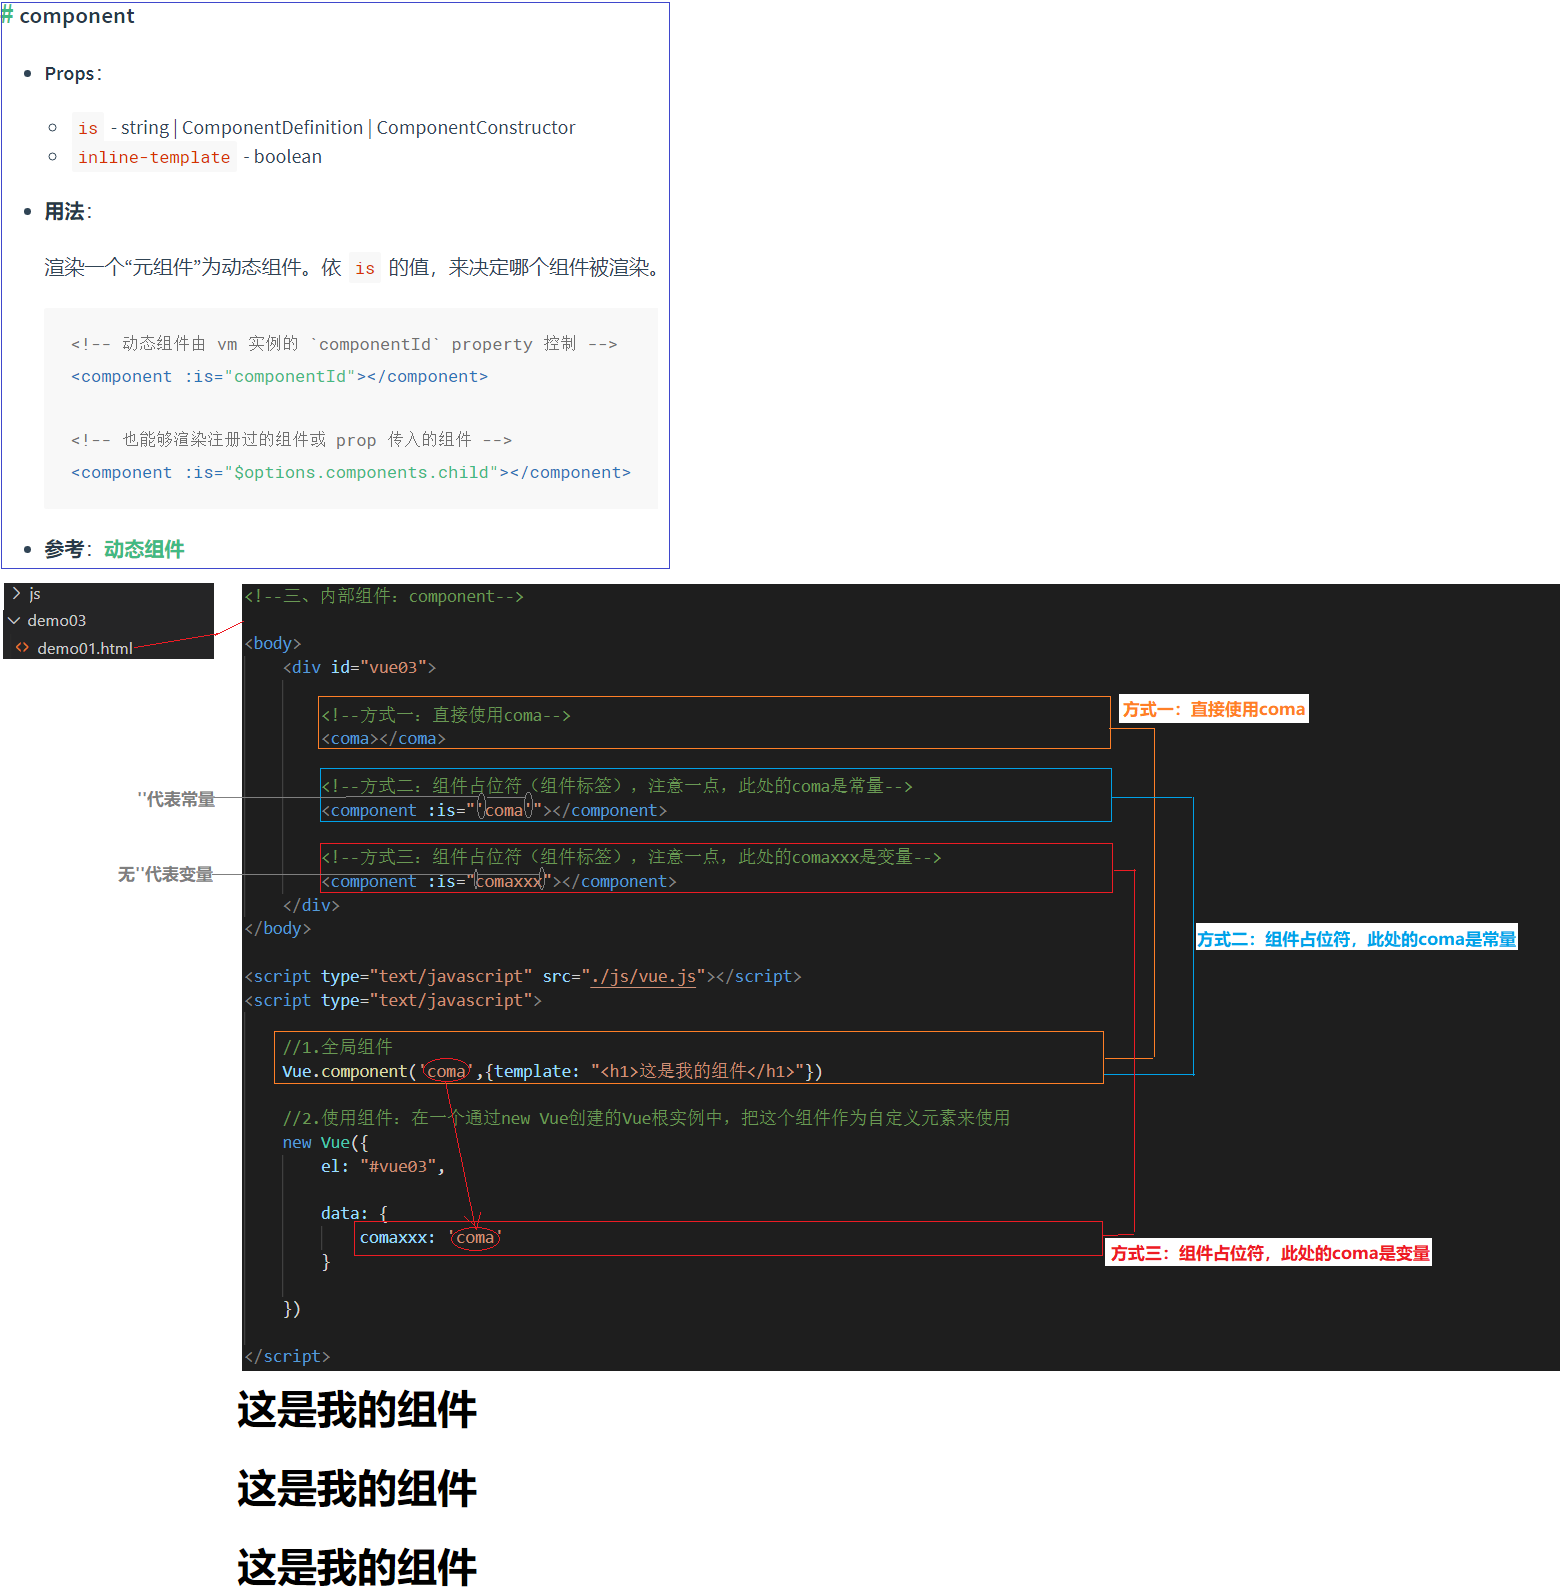Click the blue 方式二 annotation label
Image resolution: width=1560 pixels, height=1587 pixels.
coord(1356,938)
